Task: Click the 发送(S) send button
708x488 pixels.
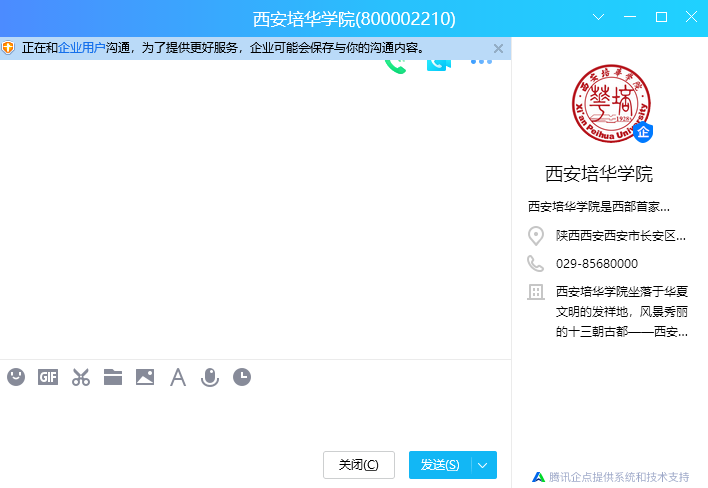Action: pos(440,465)
